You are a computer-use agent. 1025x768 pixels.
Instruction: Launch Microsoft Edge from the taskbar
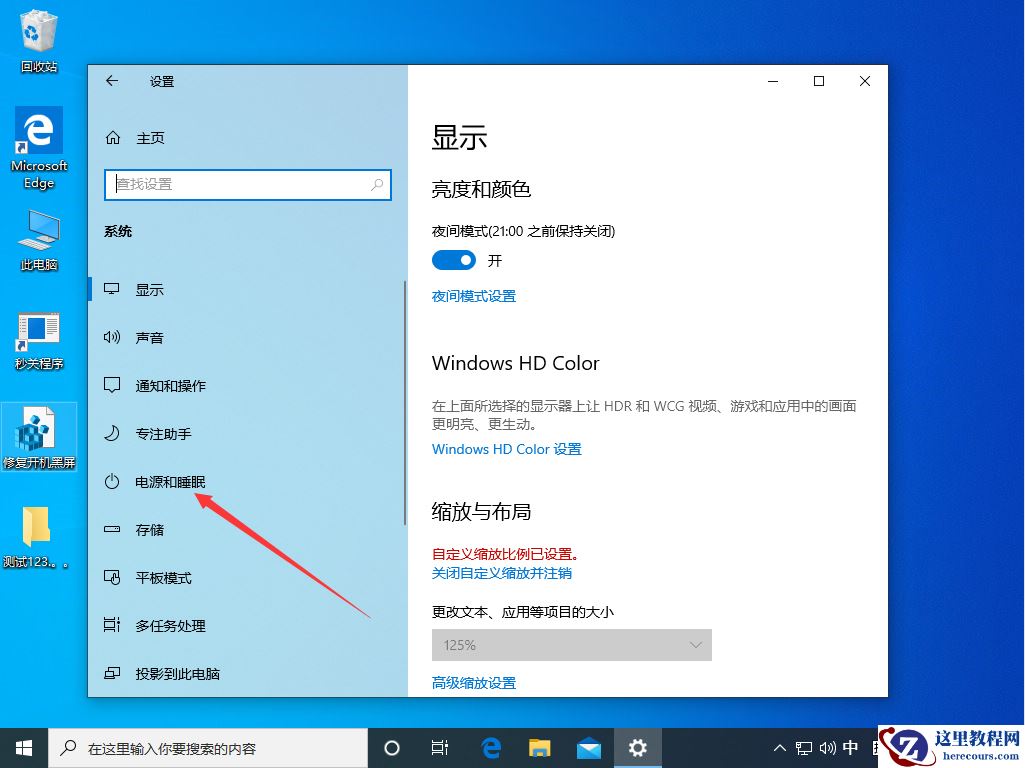coord(490,747)
